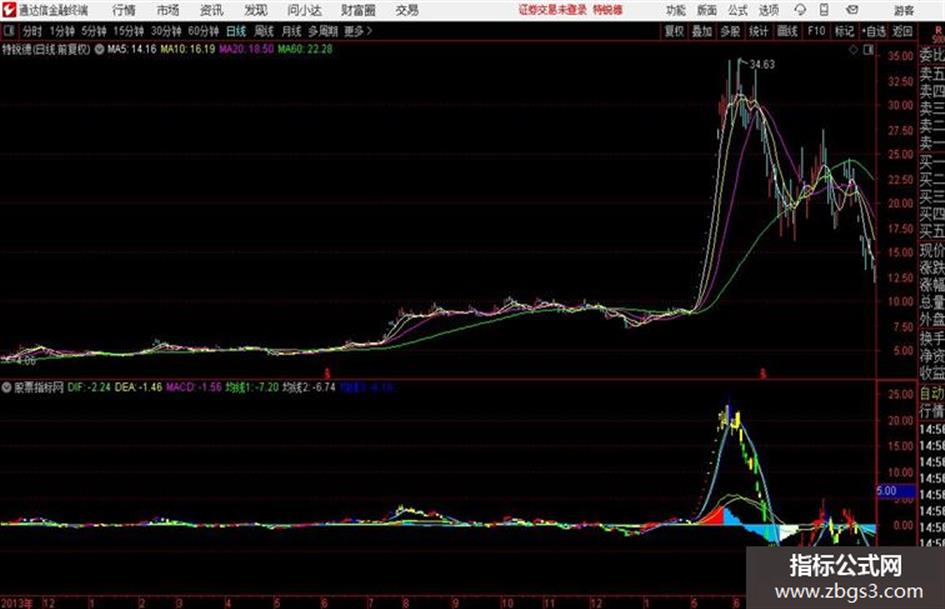Open the 选项 menu
The width and height of the screenshot is (945, 609).
point(769,10)
